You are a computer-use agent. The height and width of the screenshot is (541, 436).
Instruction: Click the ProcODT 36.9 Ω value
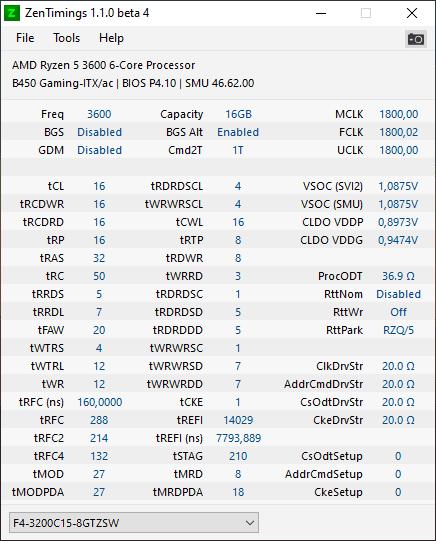coord(398,276)
